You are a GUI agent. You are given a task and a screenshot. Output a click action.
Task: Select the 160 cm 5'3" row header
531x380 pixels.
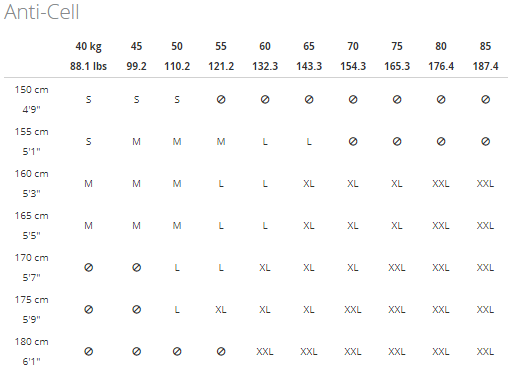point(31,184)
